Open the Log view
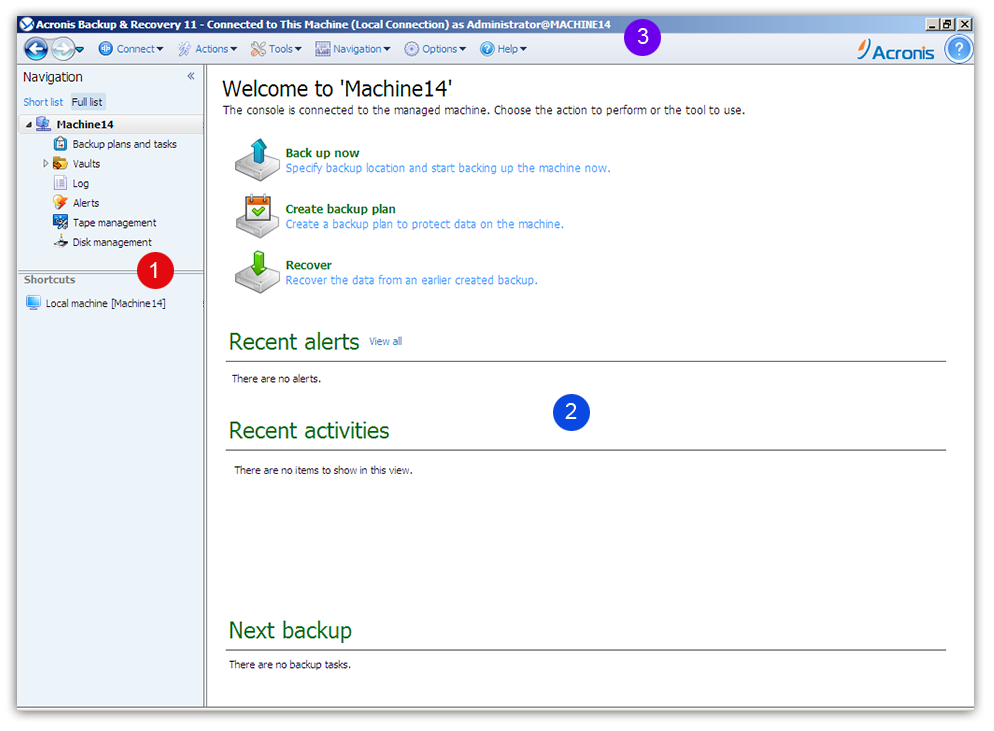The image size is (994, 731). [81, 183]
